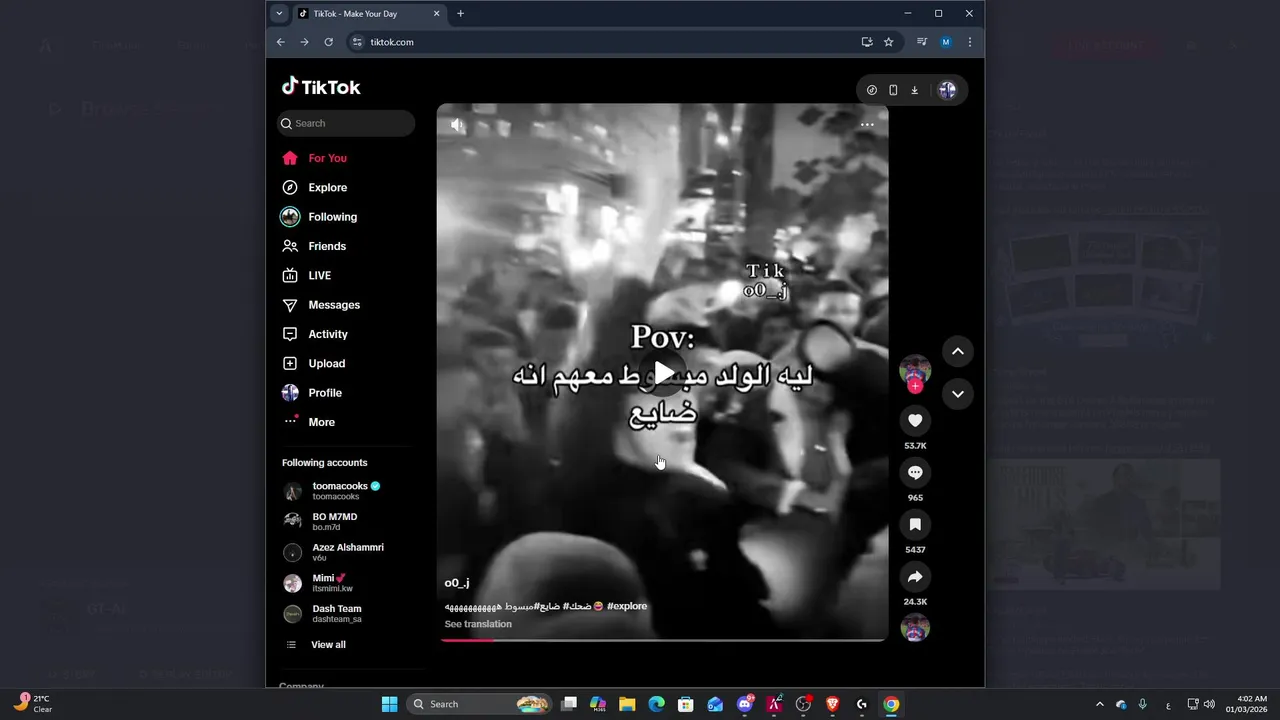Viewport: 1280px width, 720px height.
Task: Open the sound disc at bottom right
Action: pos(915,627)
